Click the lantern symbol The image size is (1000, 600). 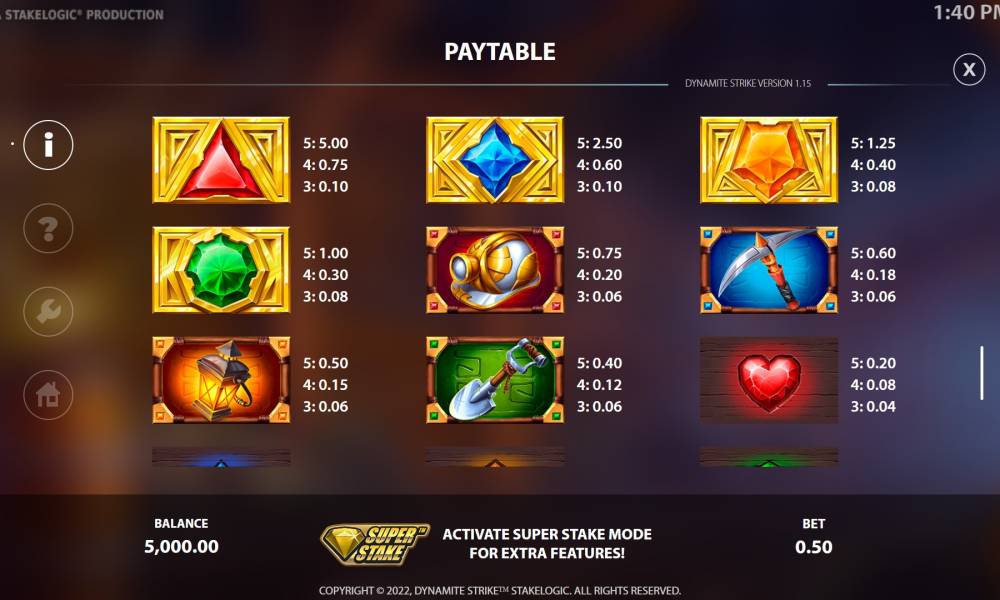(x=221, y=379)
